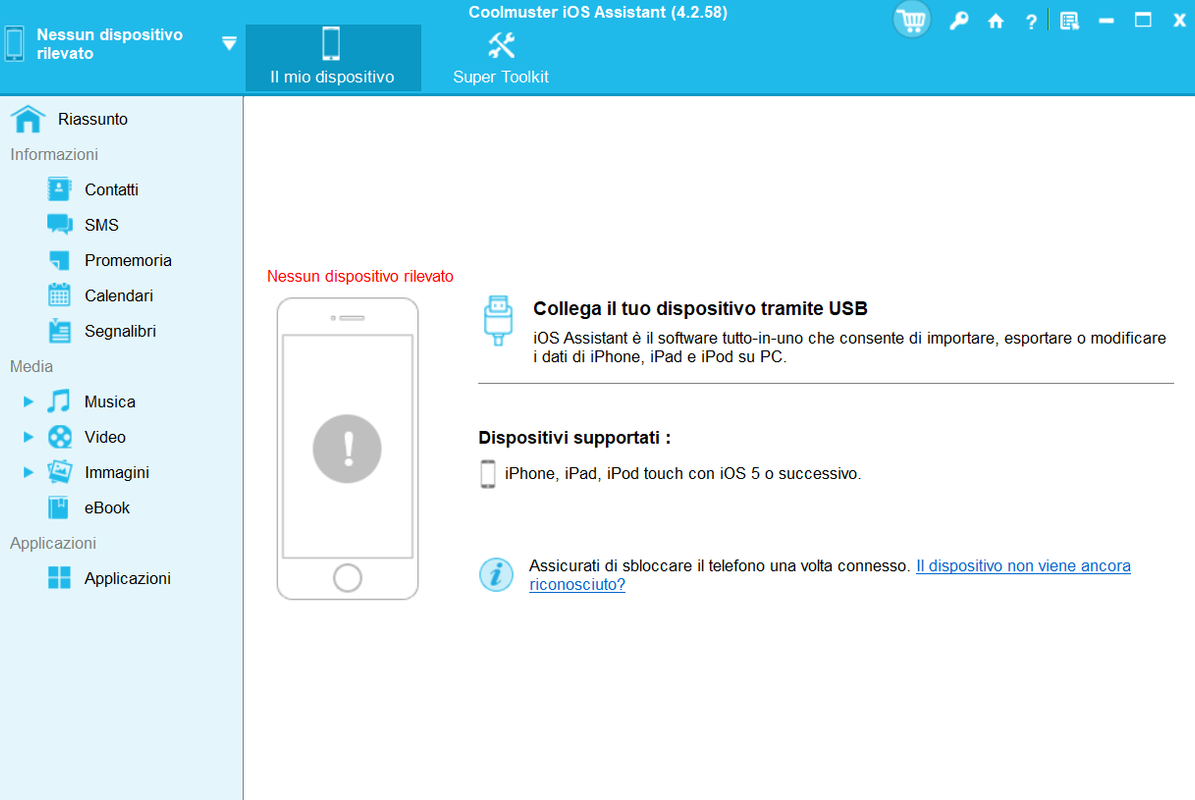The height and width of the screenshot is (800, 1195).
Task: Click the key register icon
Action: tap(959, 21)
